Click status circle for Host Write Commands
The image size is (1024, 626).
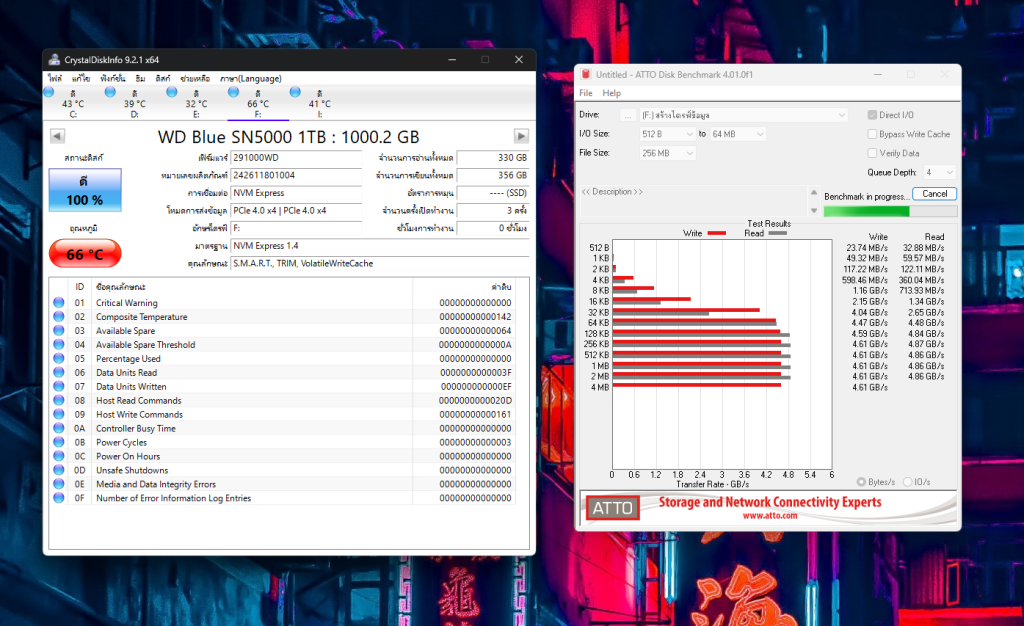[59, 415]
